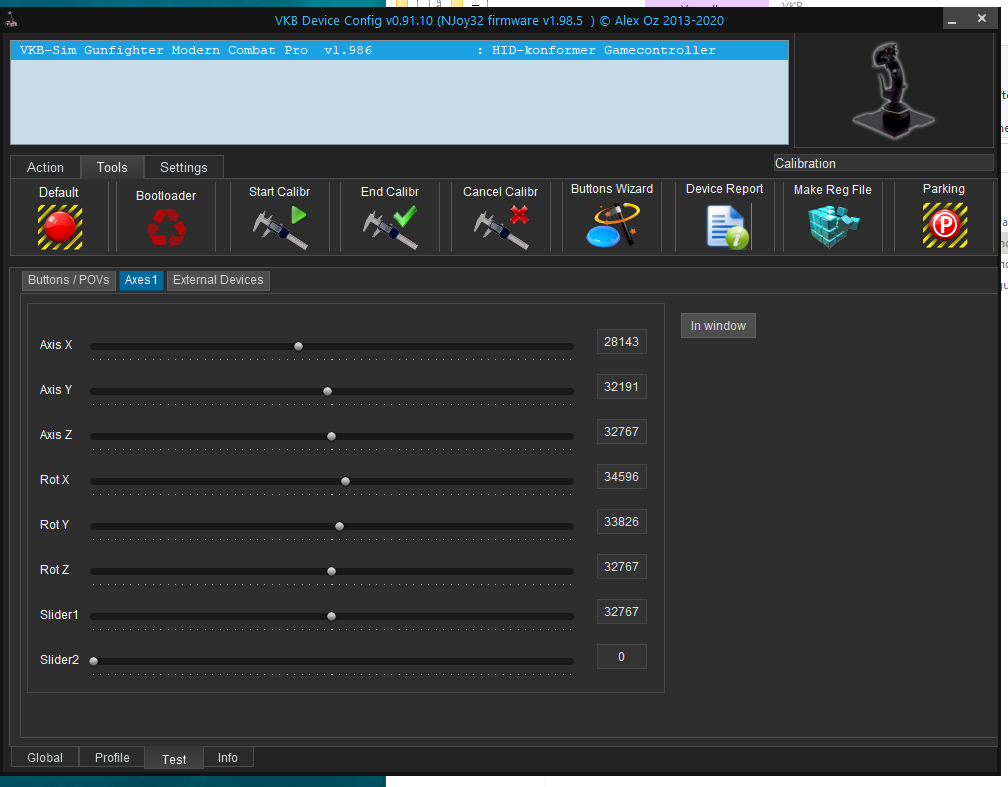Close the VKB Device Config window
Image resolution: width=1008 pixels, height=787 pixels.
pyautogui.click(x=982, y=19)
